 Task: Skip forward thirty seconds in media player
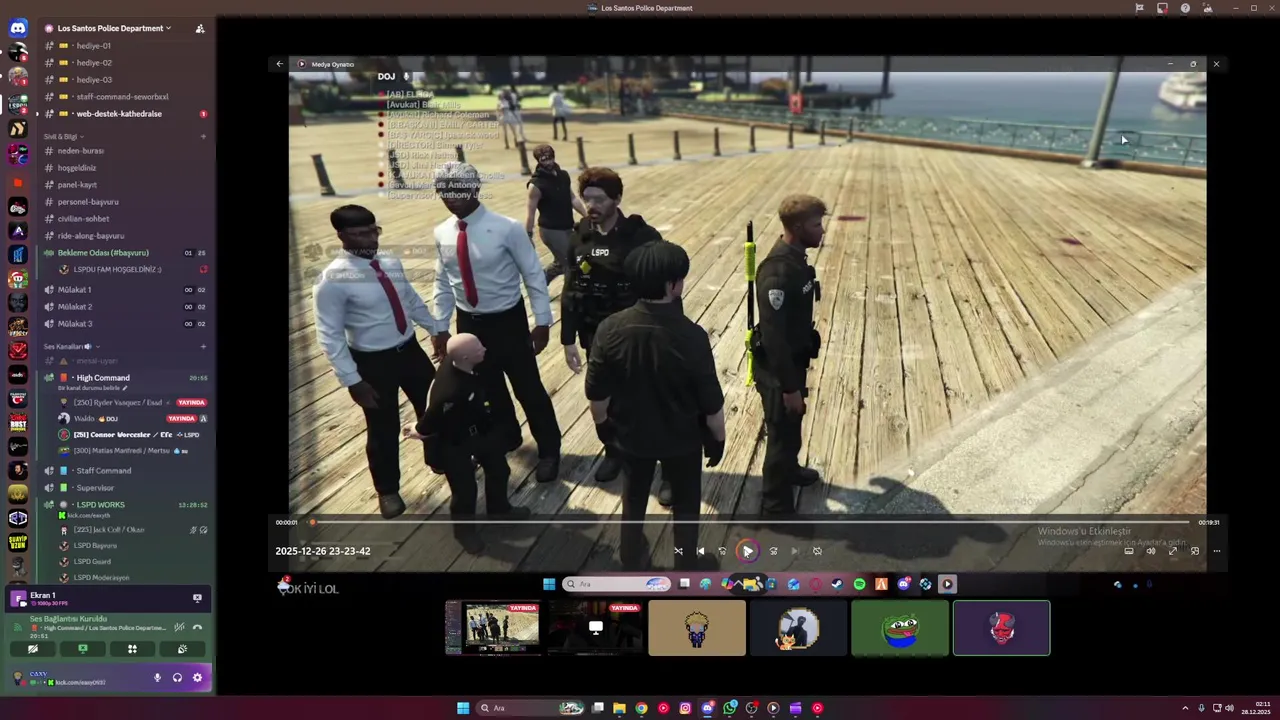pos(773,551)
